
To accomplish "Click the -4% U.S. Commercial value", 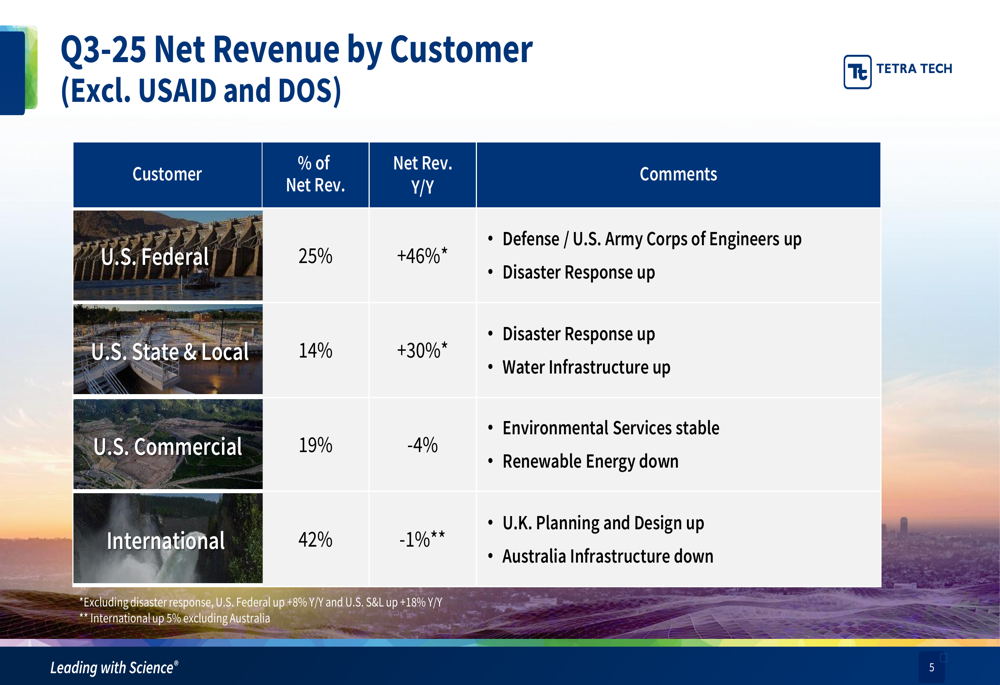I will (422, 446).
